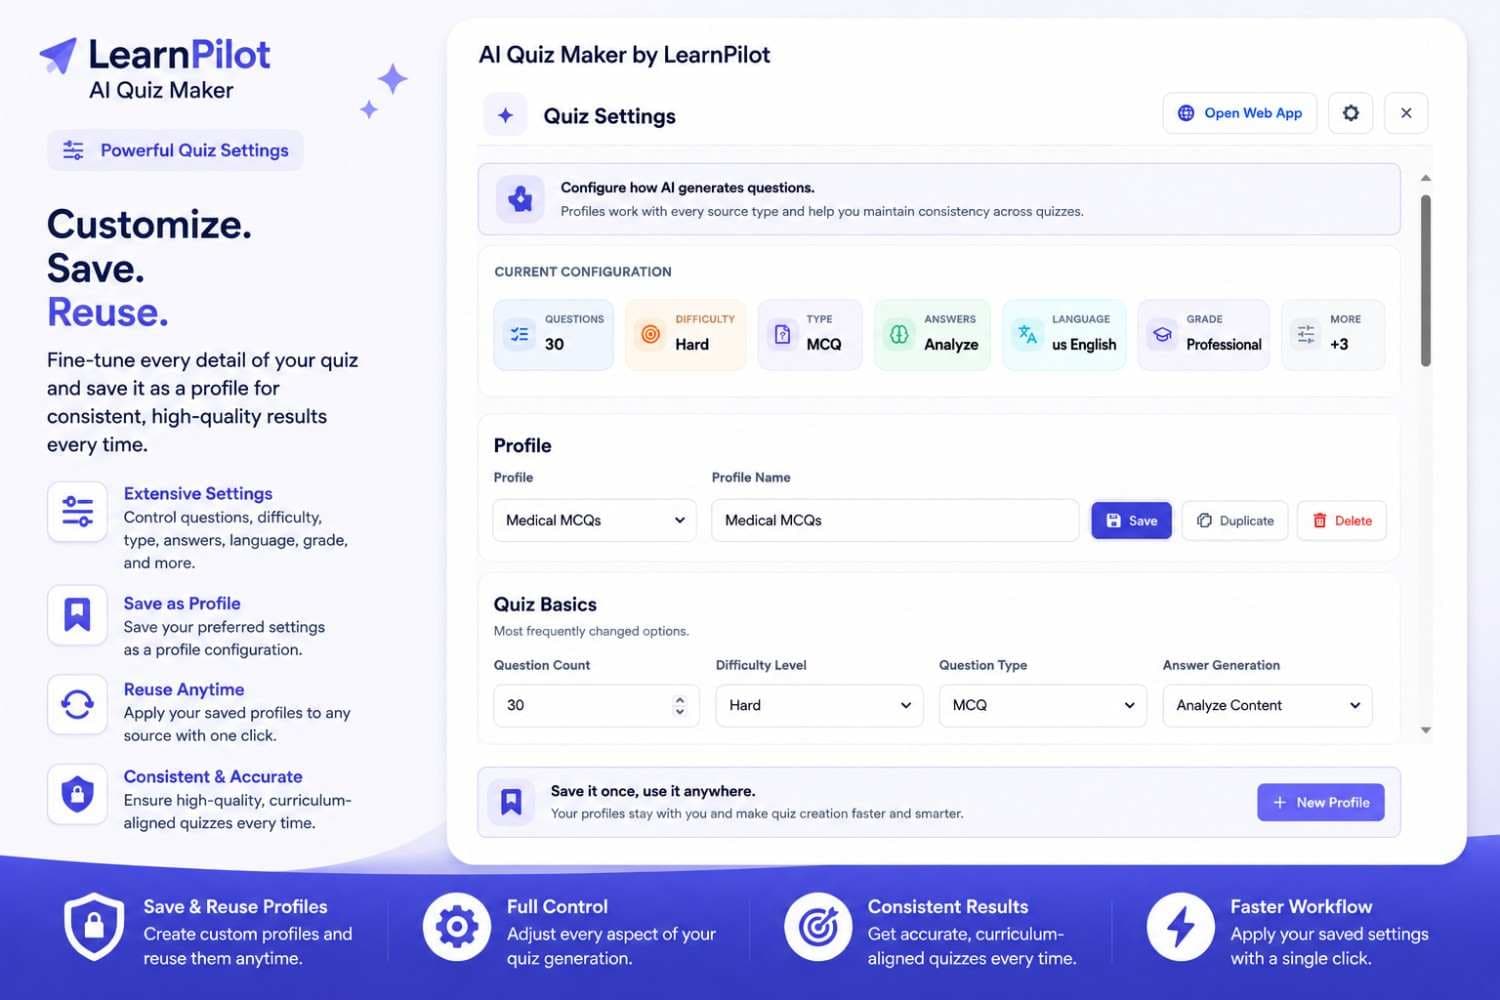Close the Quiz Settings panel

(1406, 113)
